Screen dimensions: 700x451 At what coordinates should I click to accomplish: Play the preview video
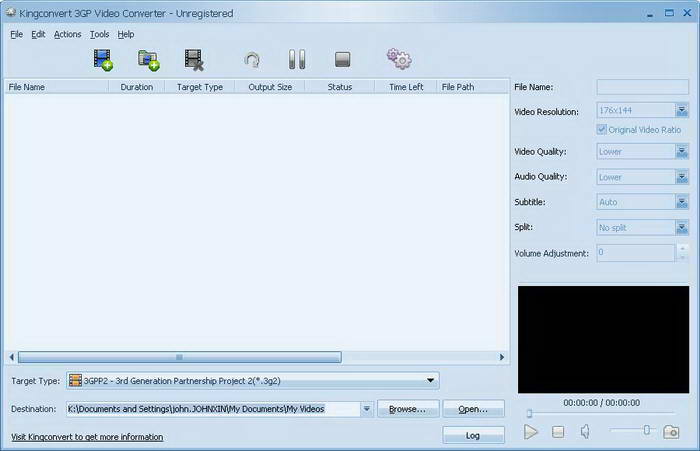(530, 432)
